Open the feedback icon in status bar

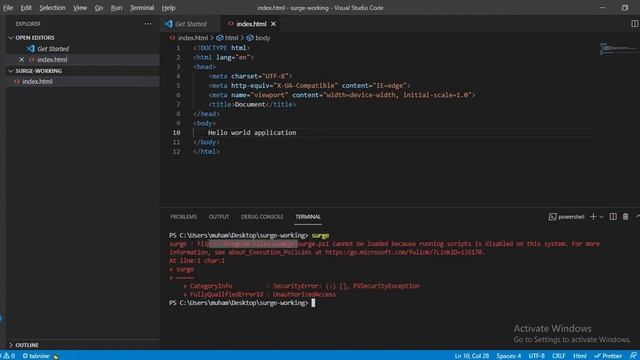633,356
